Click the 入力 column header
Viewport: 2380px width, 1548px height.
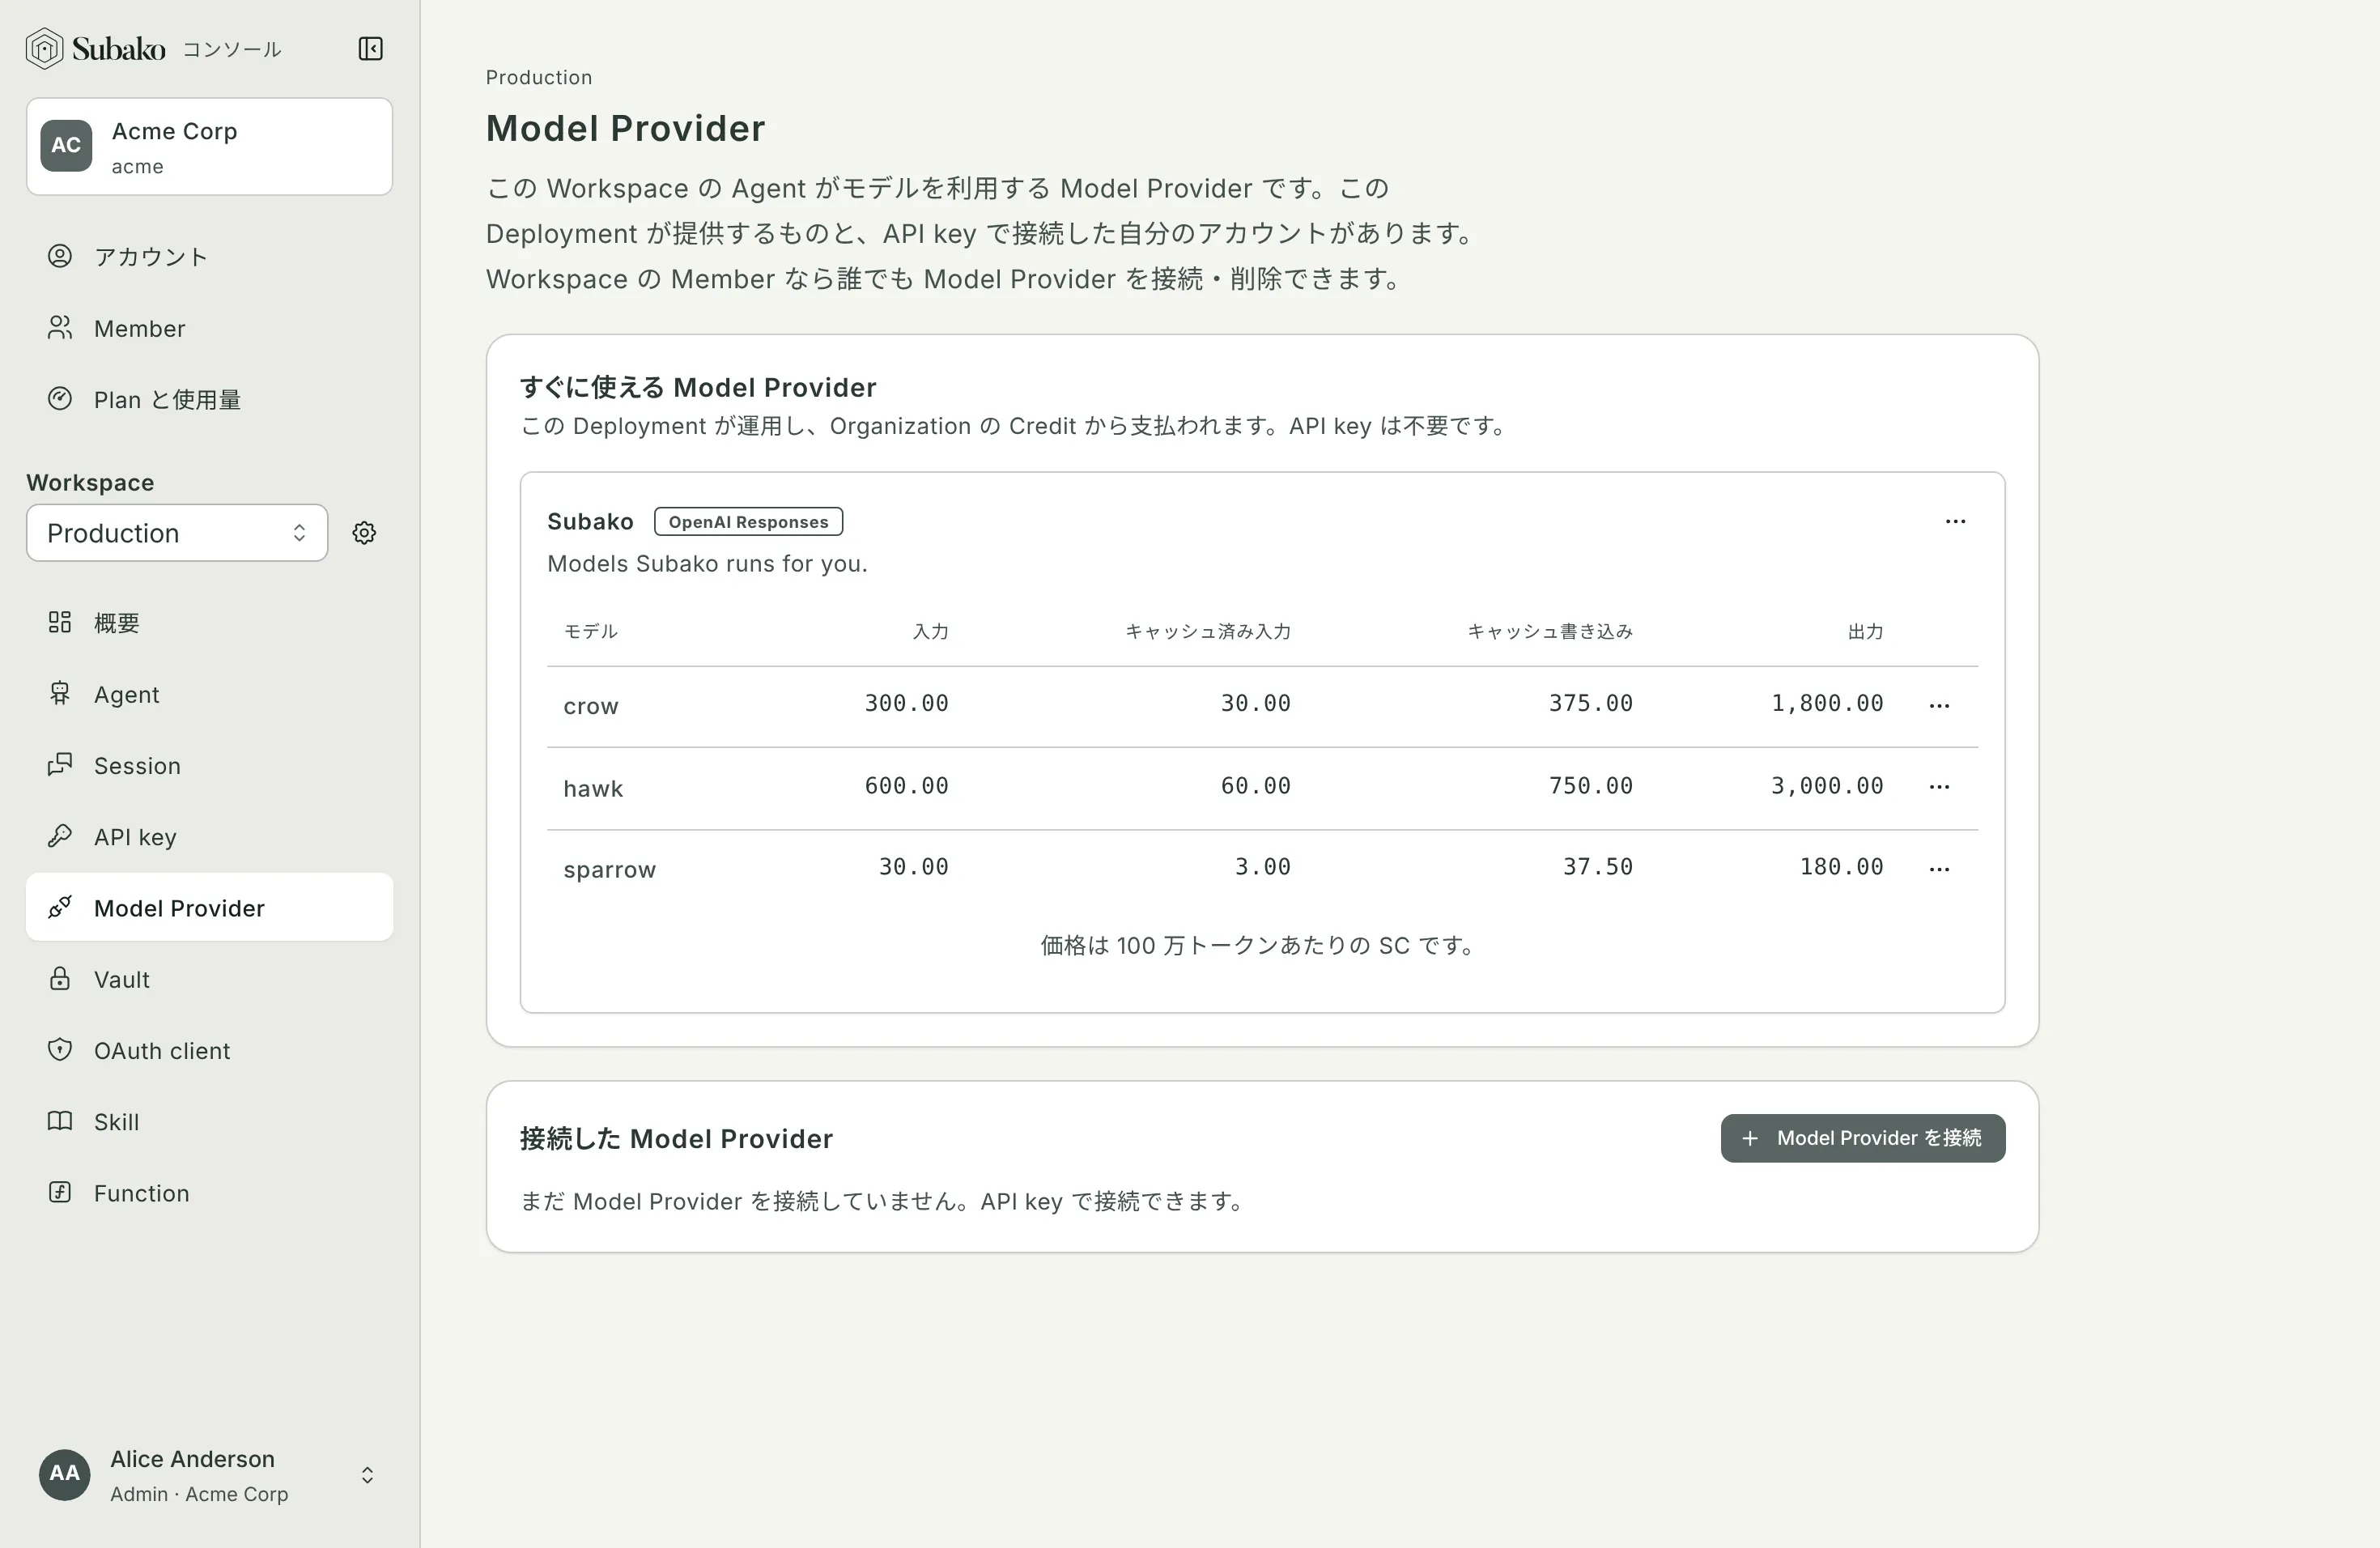pyautogui.click(x=930, y=631)
